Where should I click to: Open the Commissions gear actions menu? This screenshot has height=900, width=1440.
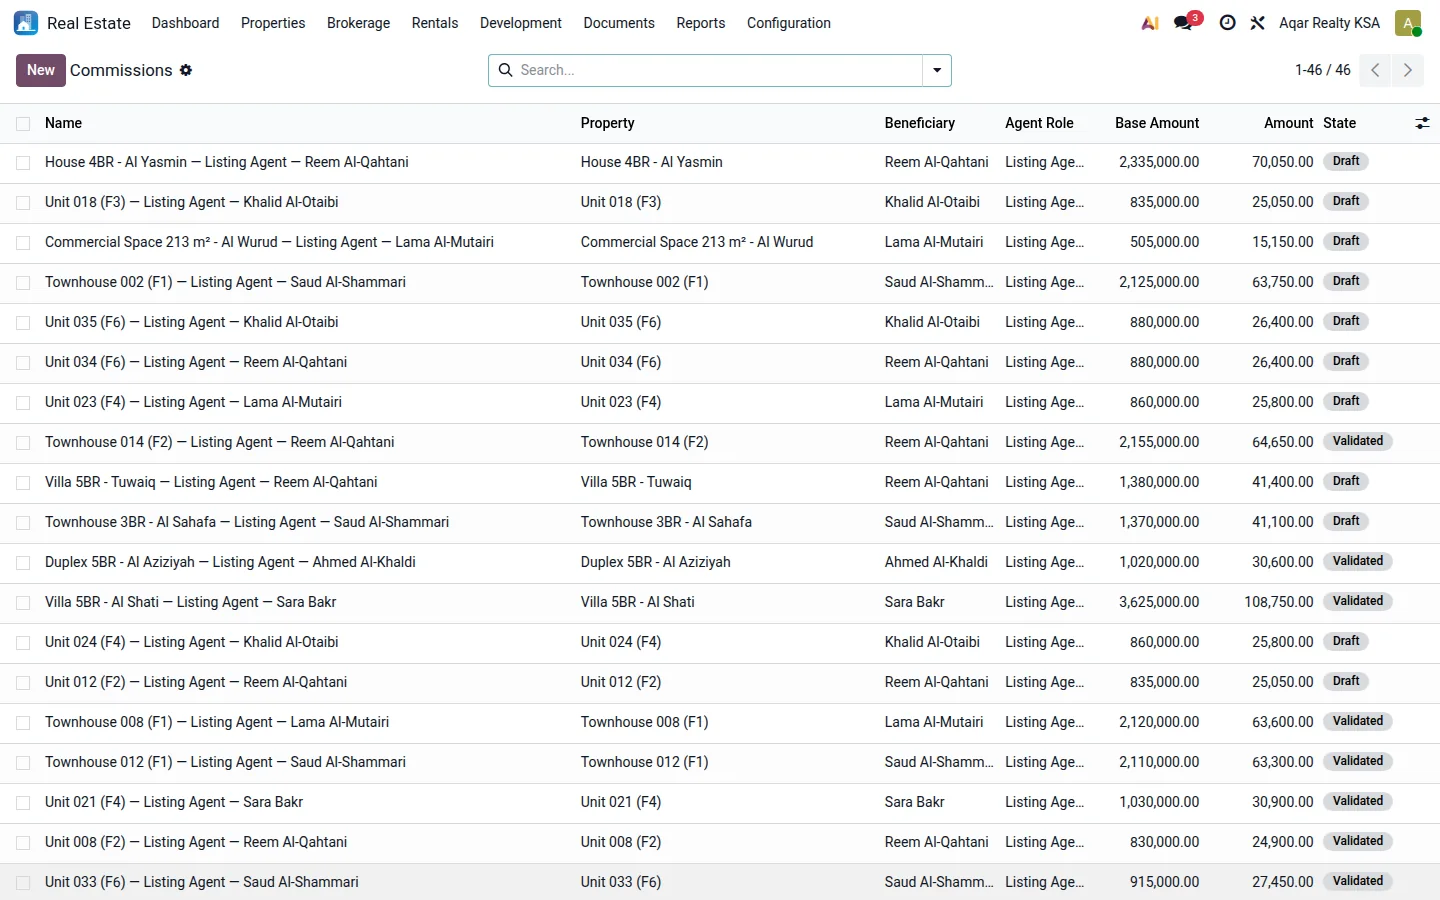(x=186, y=70)
